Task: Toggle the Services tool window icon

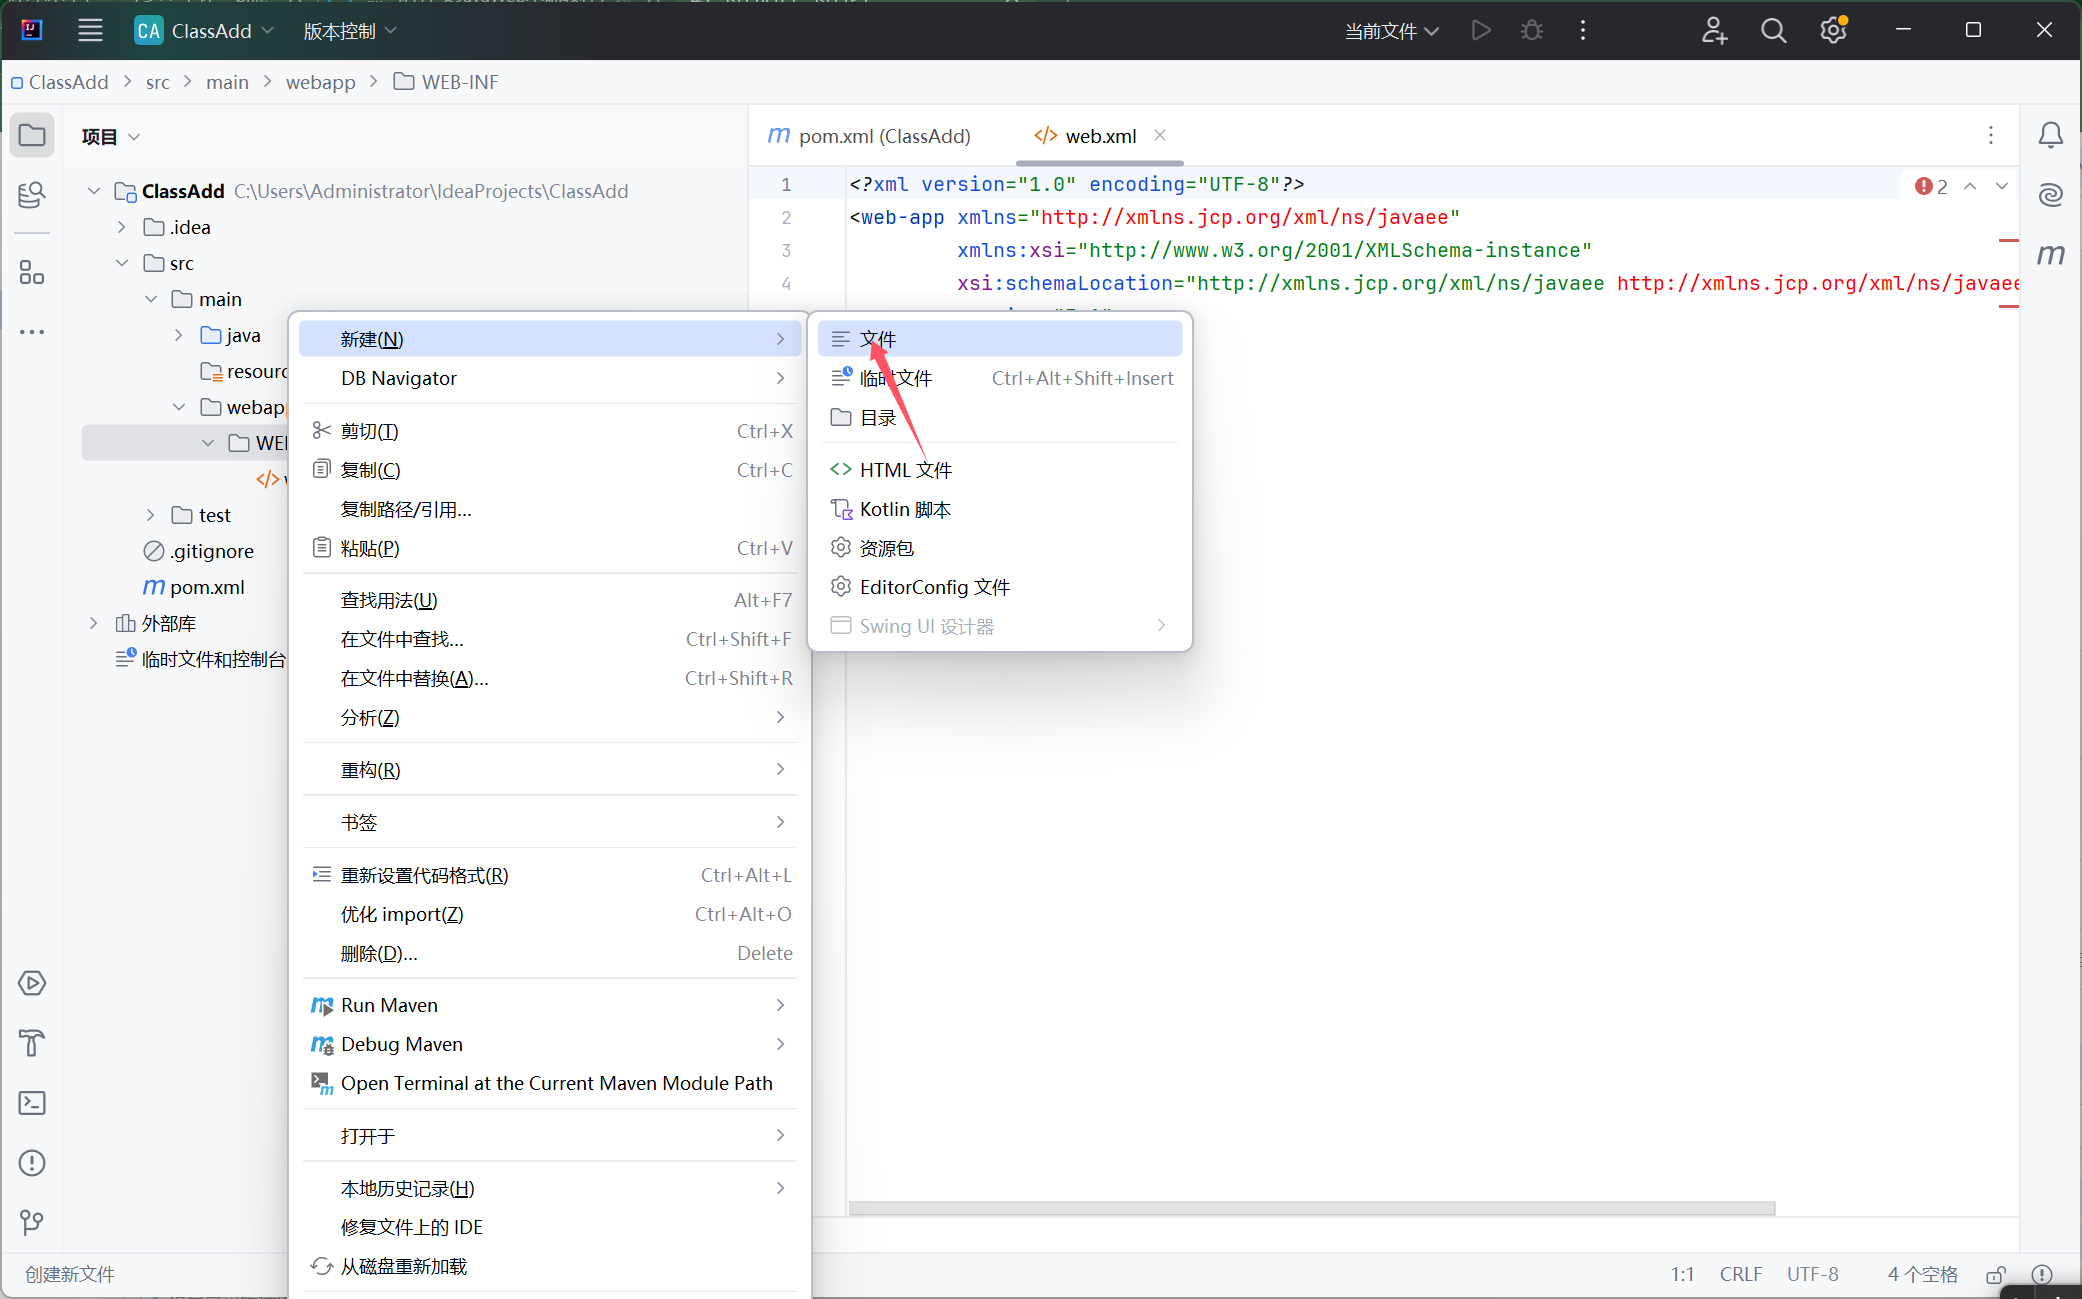Action: point(31,983)
